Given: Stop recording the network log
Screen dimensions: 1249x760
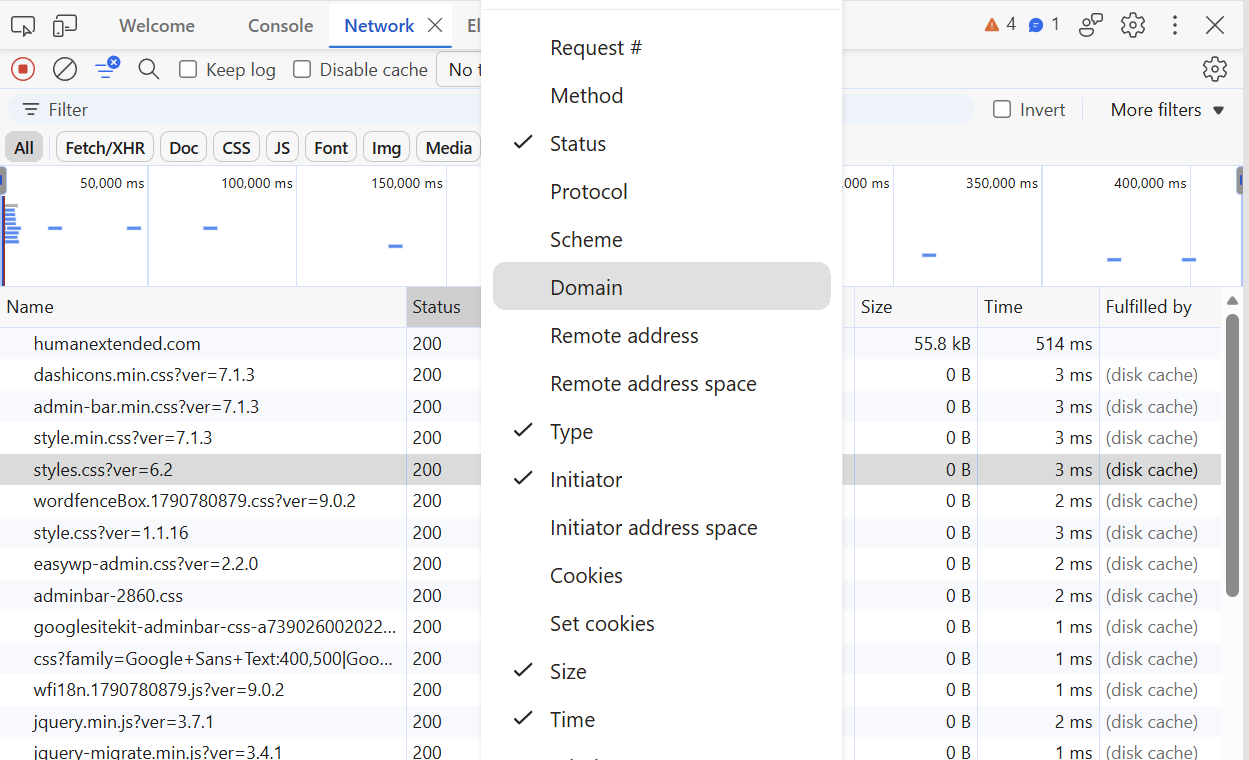Looking at the screenshot, I should (23, 69).
